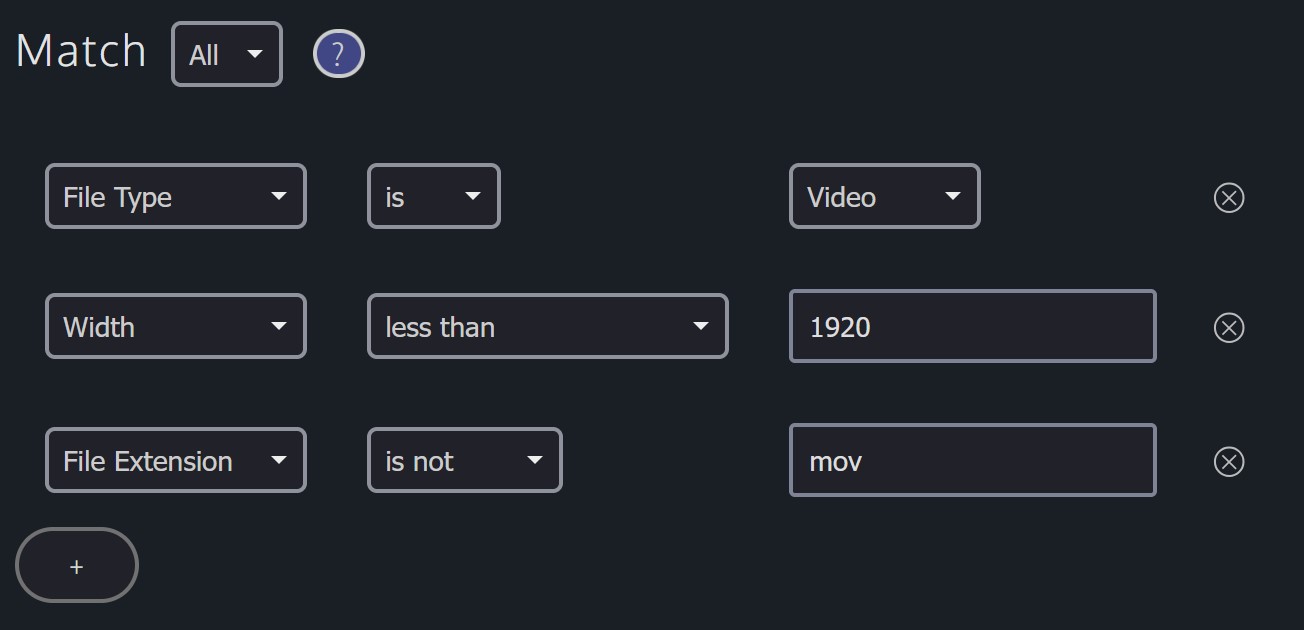Click the Match heading label
Viewport: 1304px width, 630px height.
click(x=81, y=51)
